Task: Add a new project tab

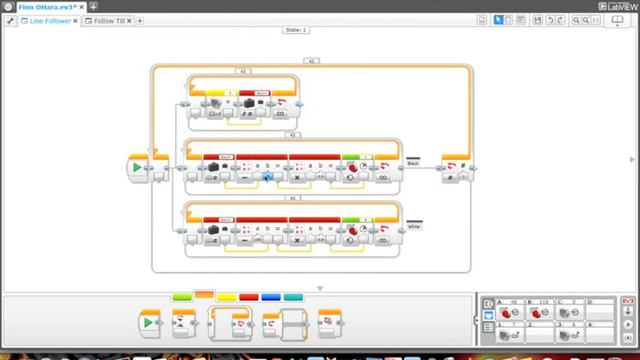Action: (93, 7)
